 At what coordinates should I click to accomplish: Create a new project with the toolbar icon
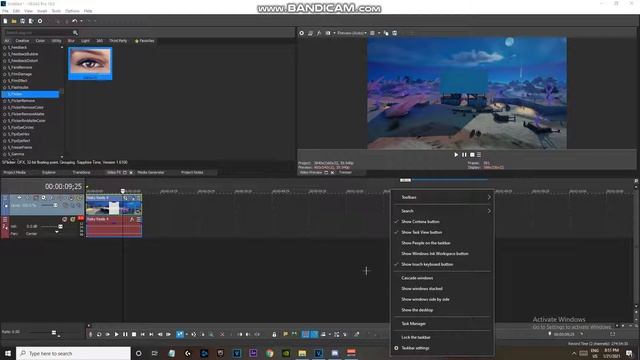tap(5, 21)
